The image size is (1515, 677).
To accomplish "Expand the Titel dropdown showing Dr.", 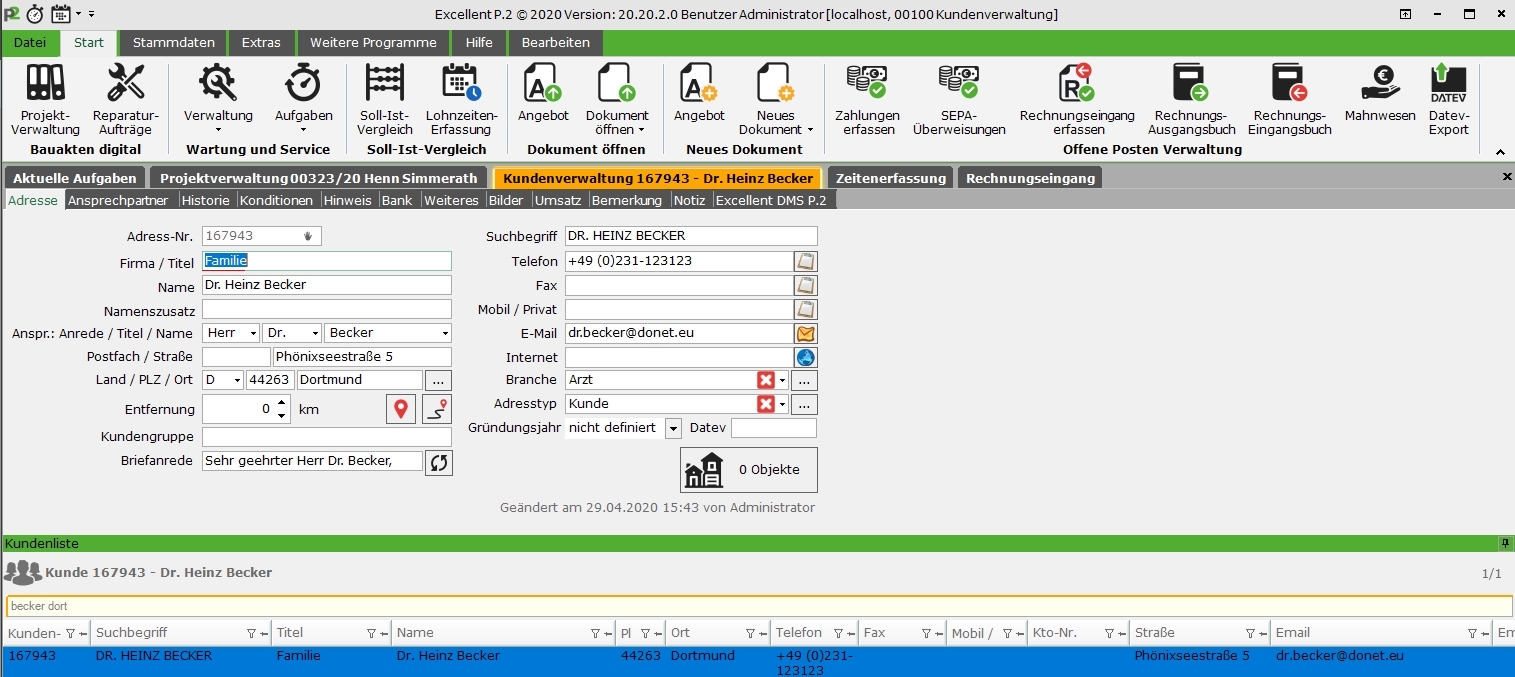I will (314, 333).
